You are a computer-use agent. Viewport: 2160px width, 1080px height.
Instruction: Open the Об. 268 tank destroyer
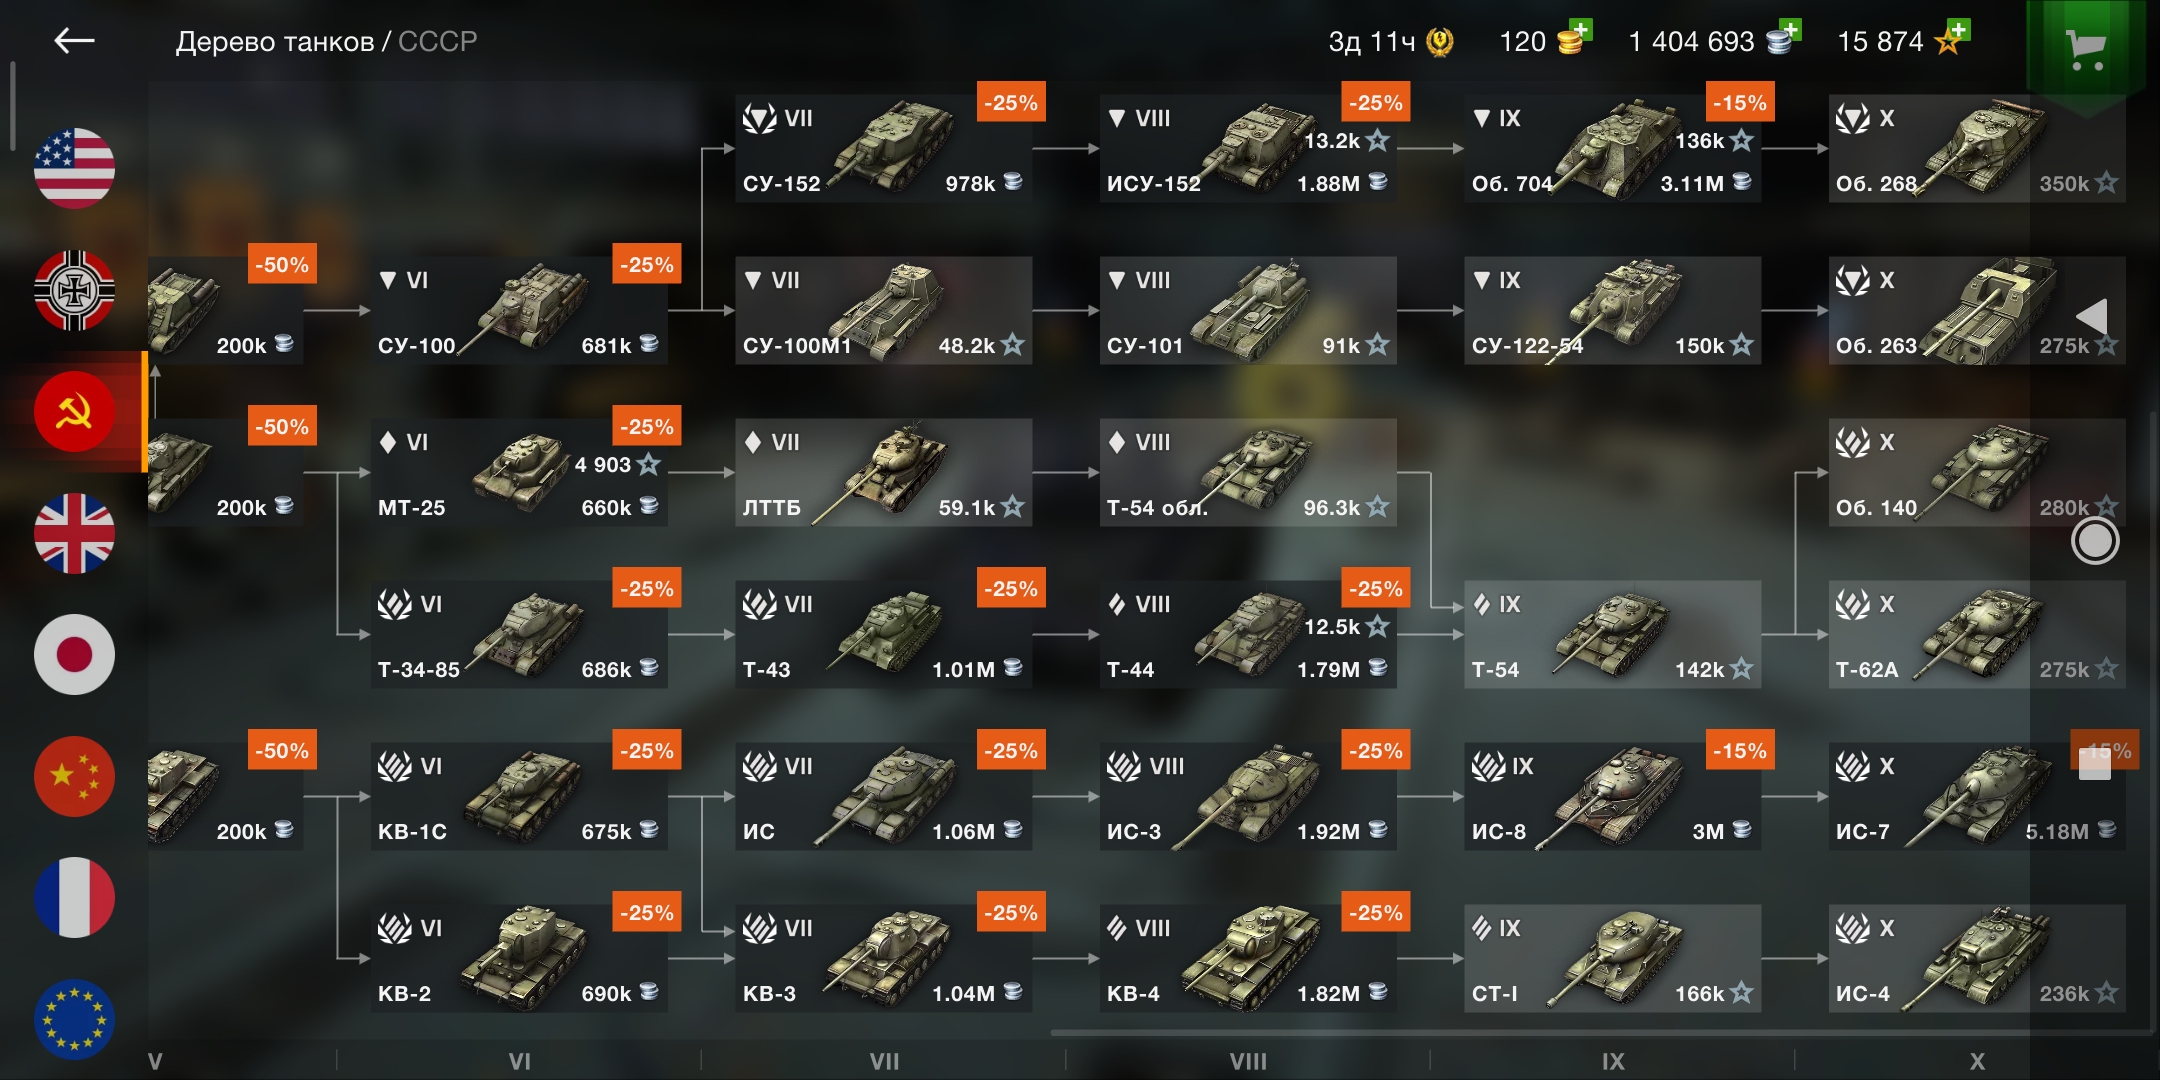point(1977,149)
